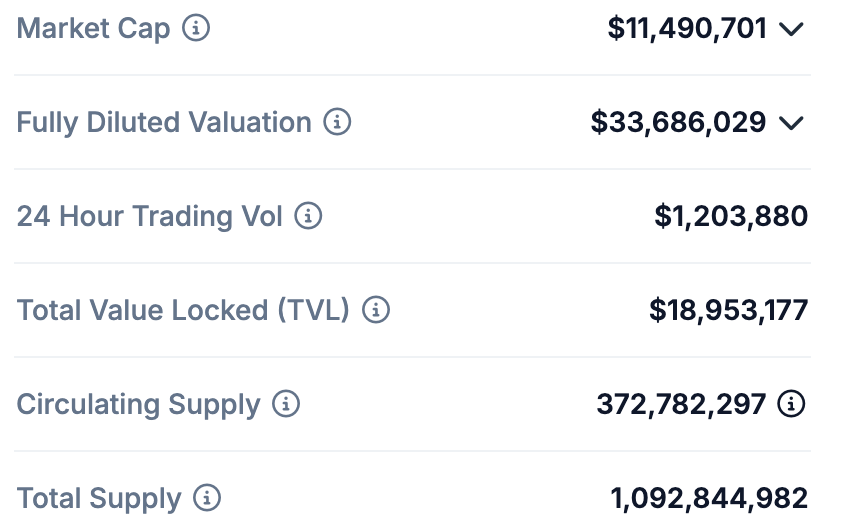Expand the Market Cap chevron arrow
This screenshot has height=528, width=856.
coord(791,29)
